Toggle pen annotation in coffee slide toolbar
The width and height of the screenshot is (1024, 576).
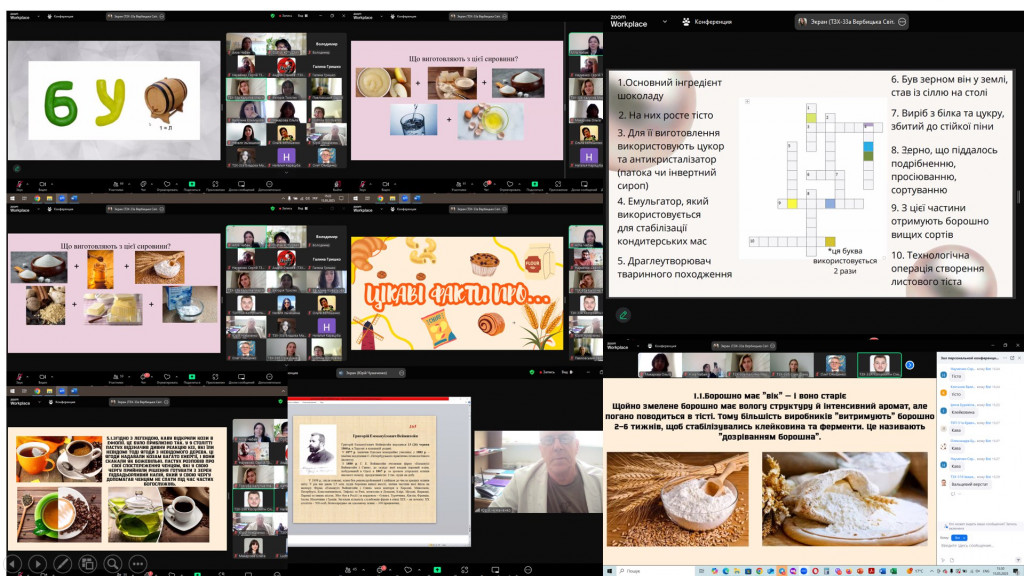pyautogui.click(x=62, y=562)
